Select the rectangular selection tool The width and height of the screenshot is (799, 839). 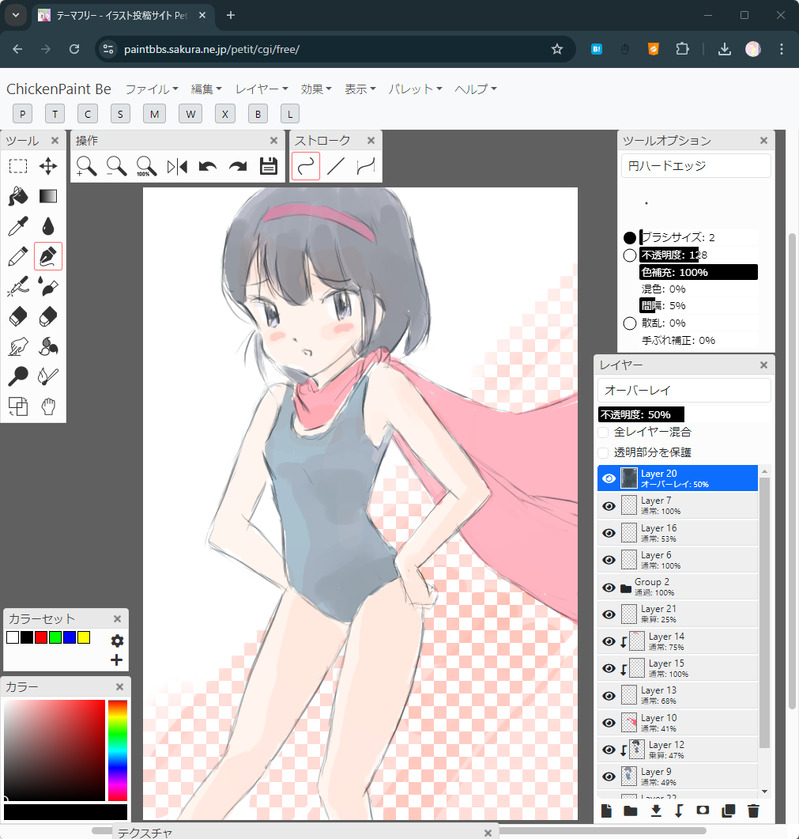click(x=18, y=167)
